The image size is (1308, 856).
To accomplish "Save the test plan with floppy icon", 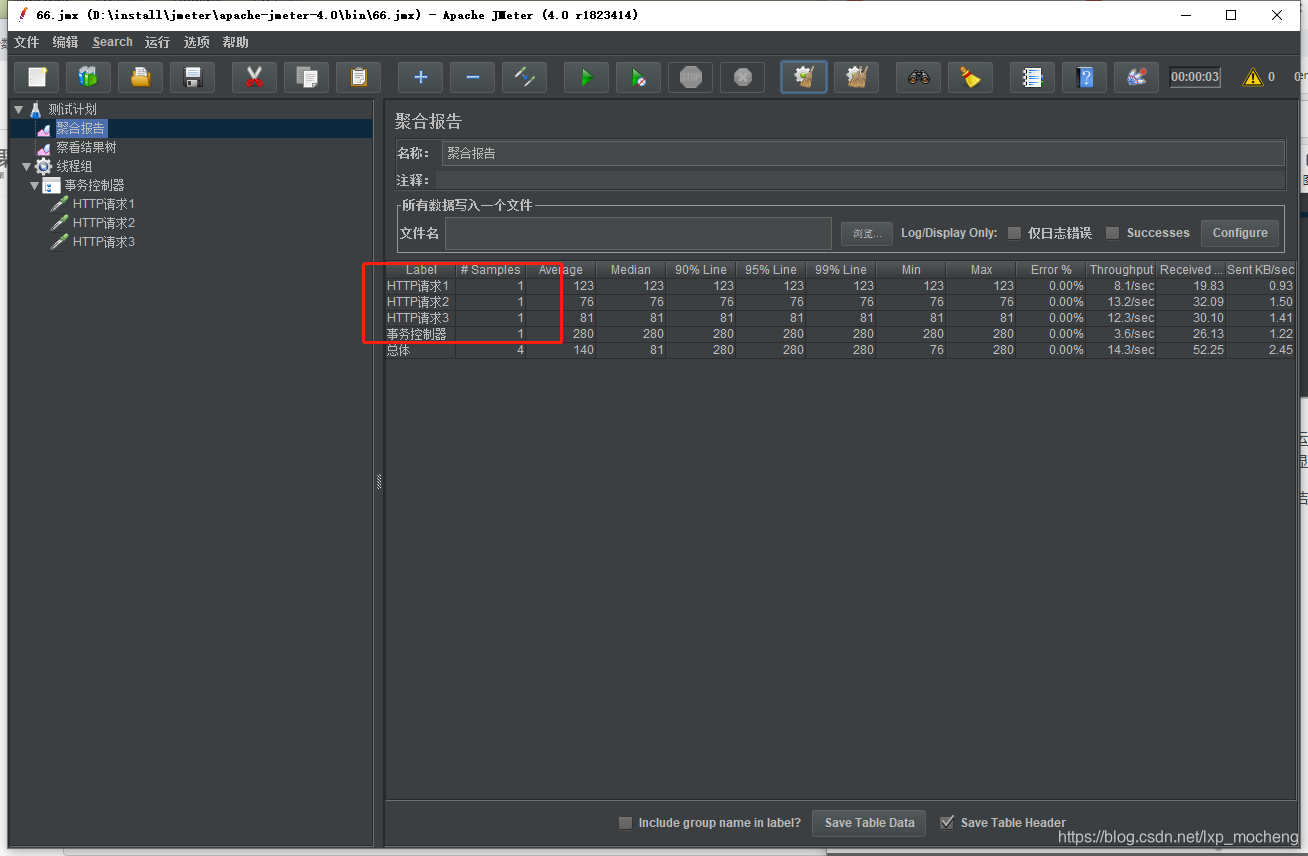I will (193, 77).
